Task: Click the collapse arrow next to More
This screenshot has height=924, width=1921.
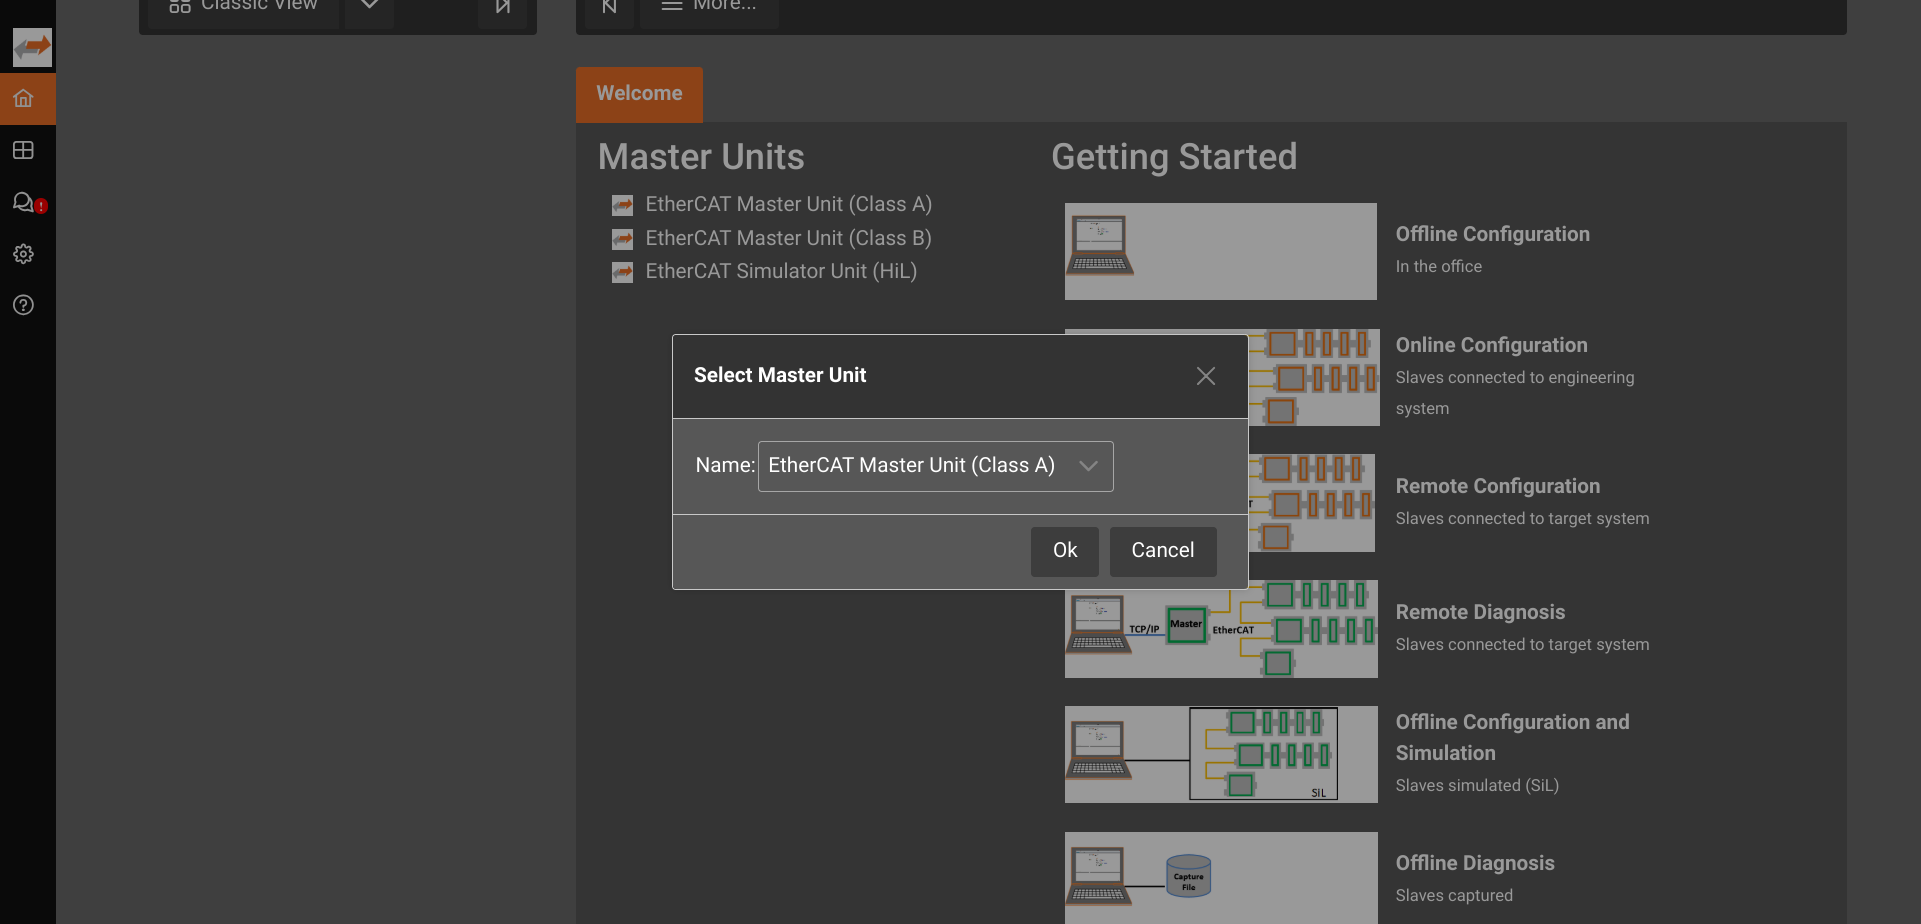Action: (609, 5)
